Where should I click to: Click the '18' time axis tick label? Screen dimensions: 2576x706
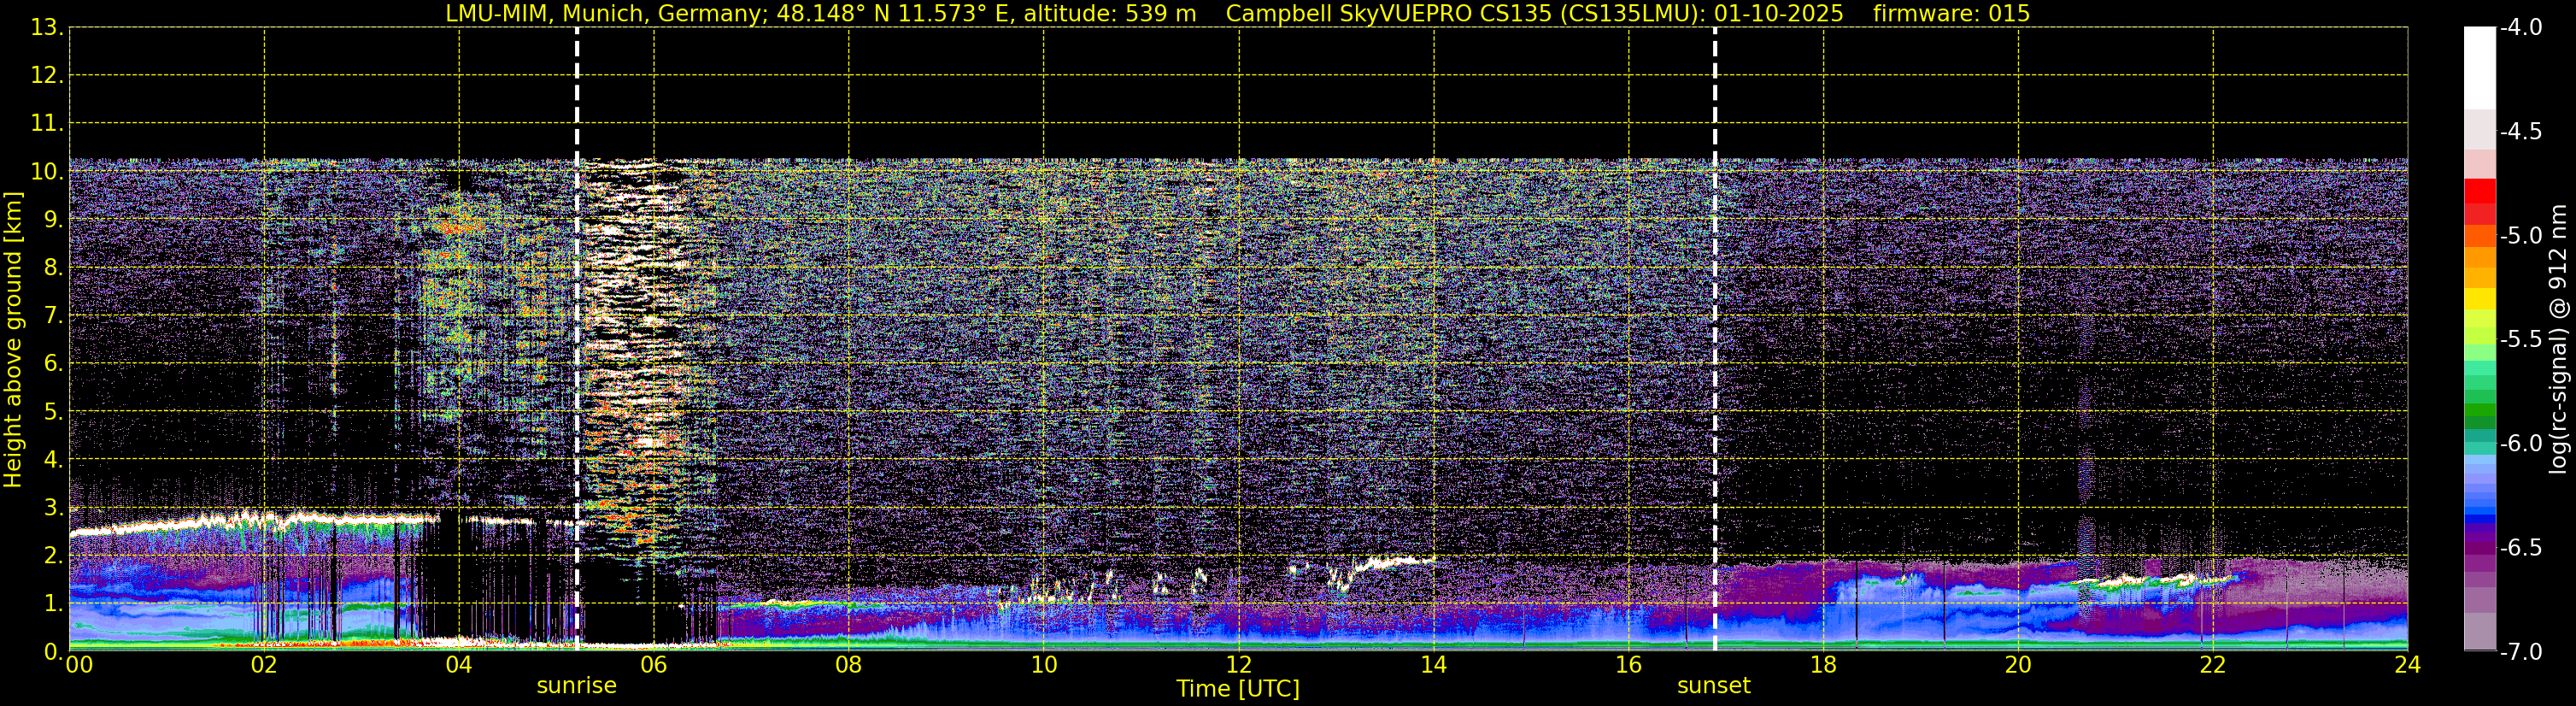(1824, 665)
